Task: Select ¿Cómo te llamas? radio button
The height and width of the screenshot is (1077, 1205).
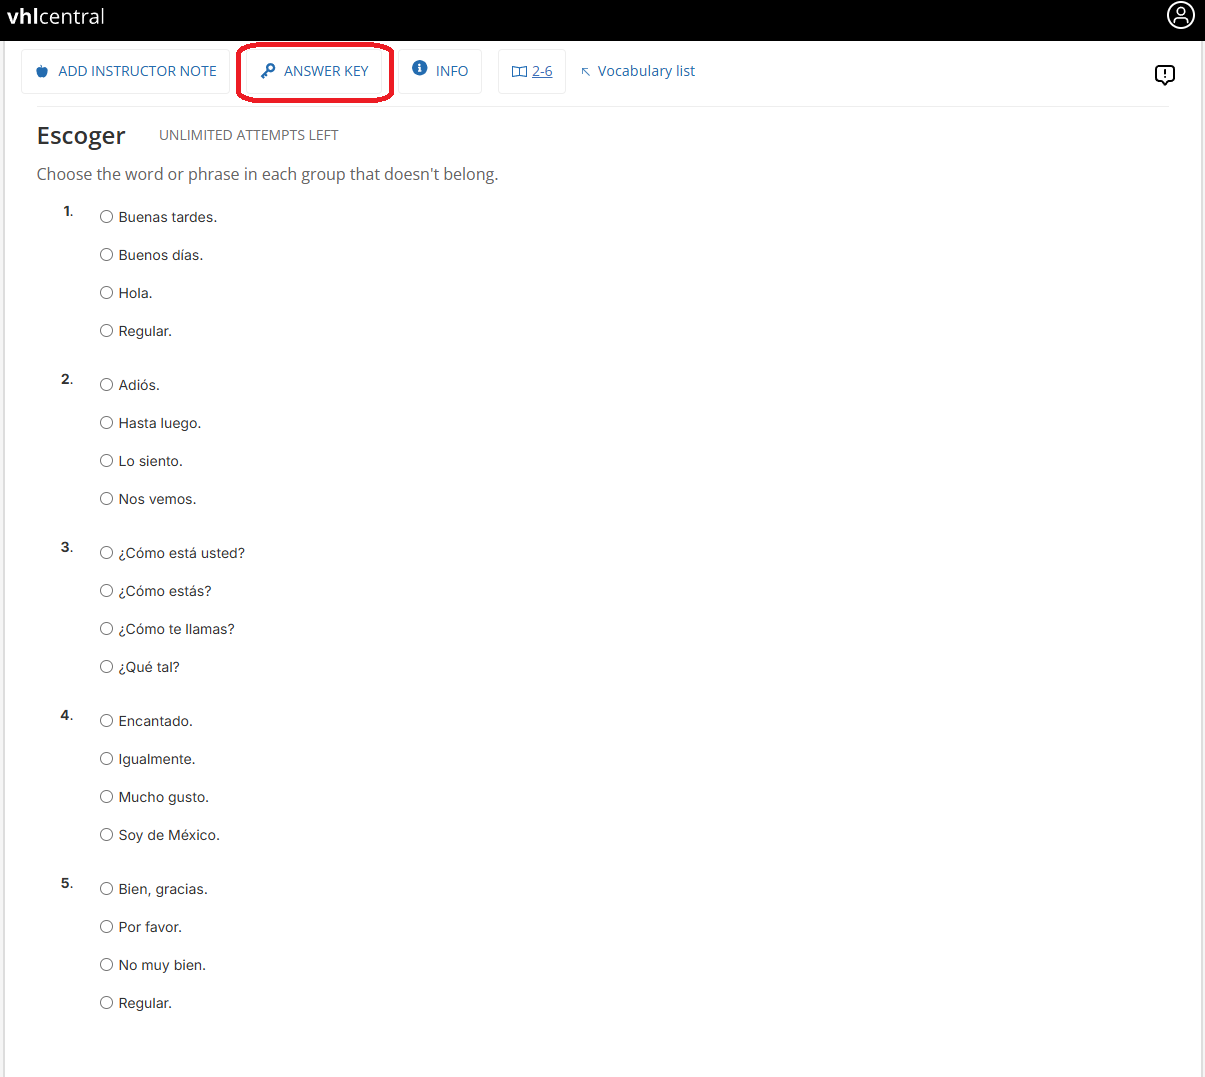Action: [106, 629]
